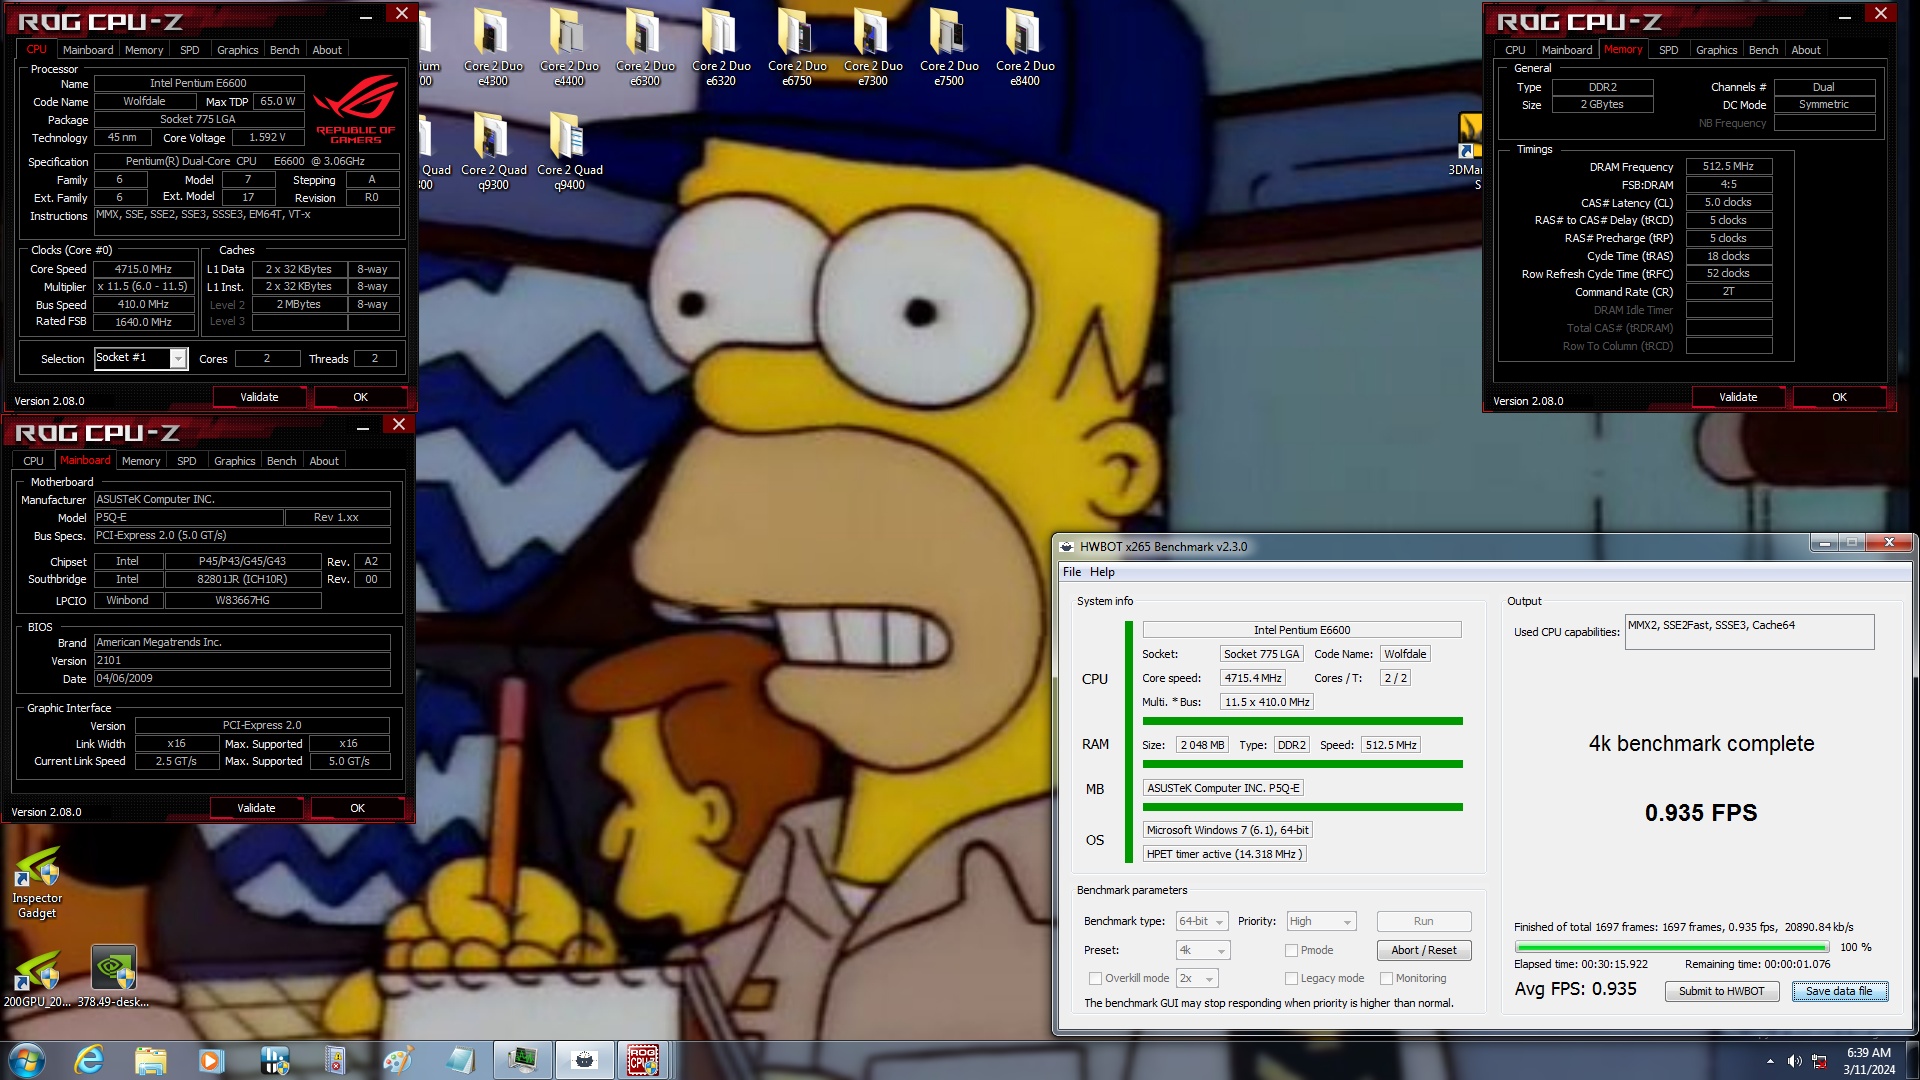
Task: Select the Inspector Gadget desktop shortcut
Action: (37, 882)
